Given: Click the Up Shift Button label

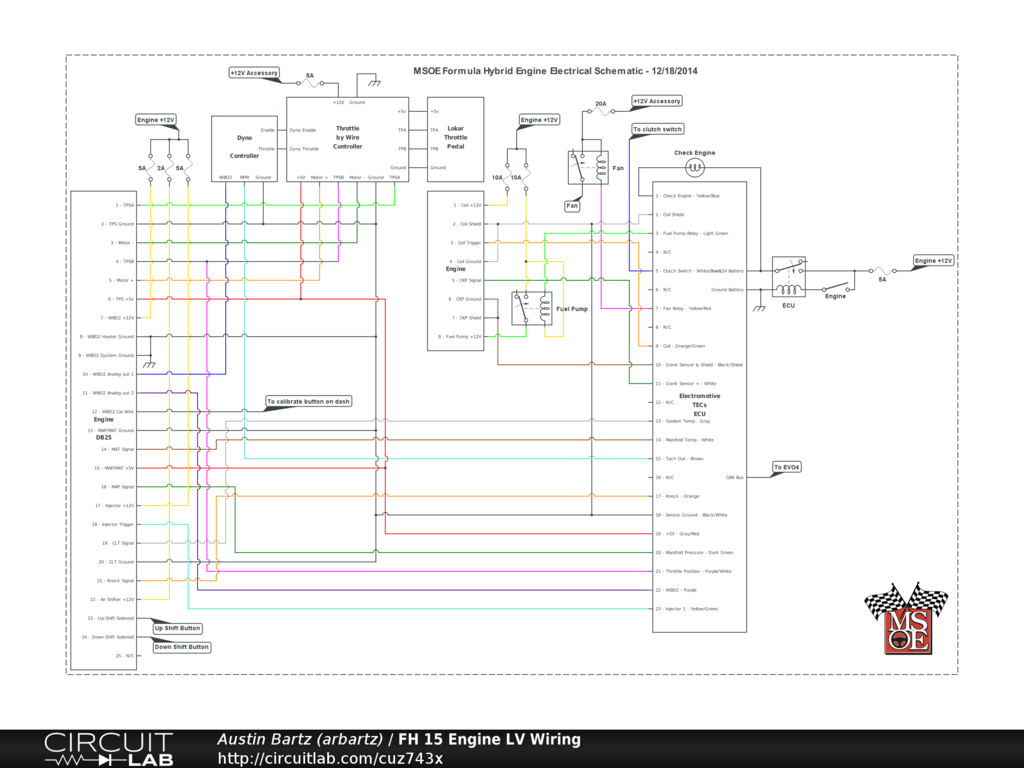Looking at the screenshot, I should coord(177,628).
